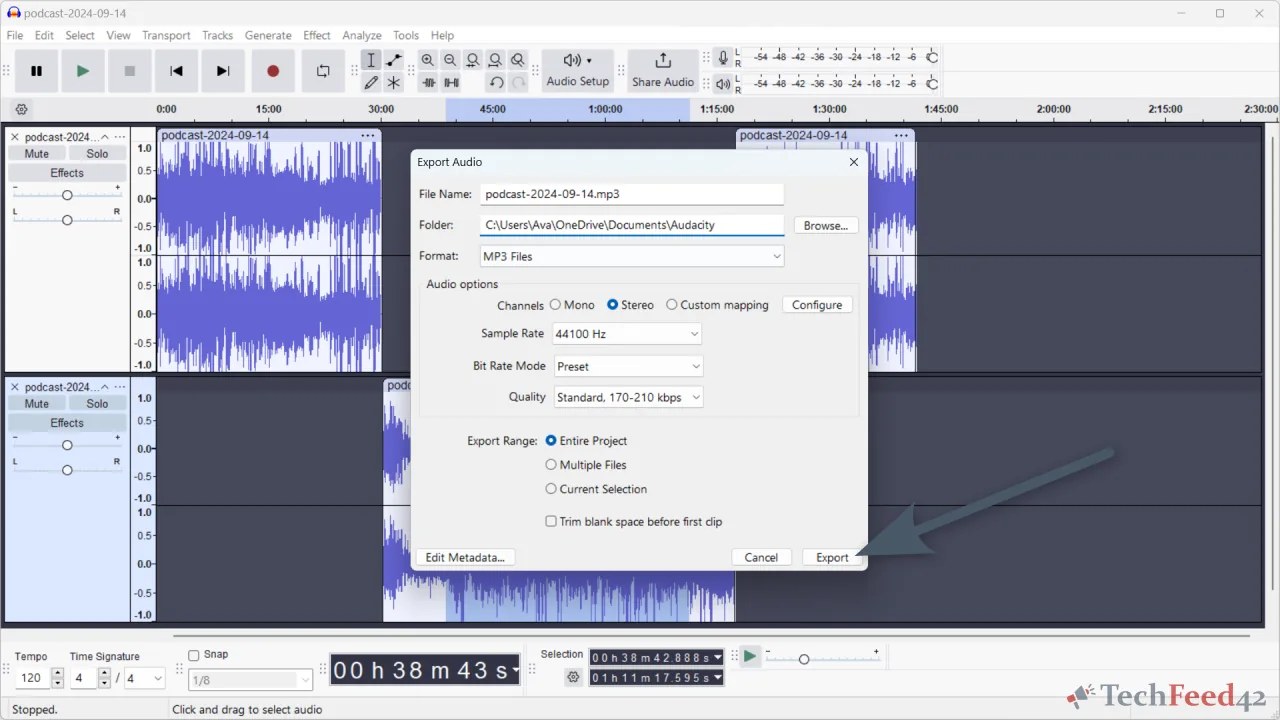1280x720 pixels.
Task: Open the Sample Rate 44100 Hz dropdown
Action: click(627, 334)
